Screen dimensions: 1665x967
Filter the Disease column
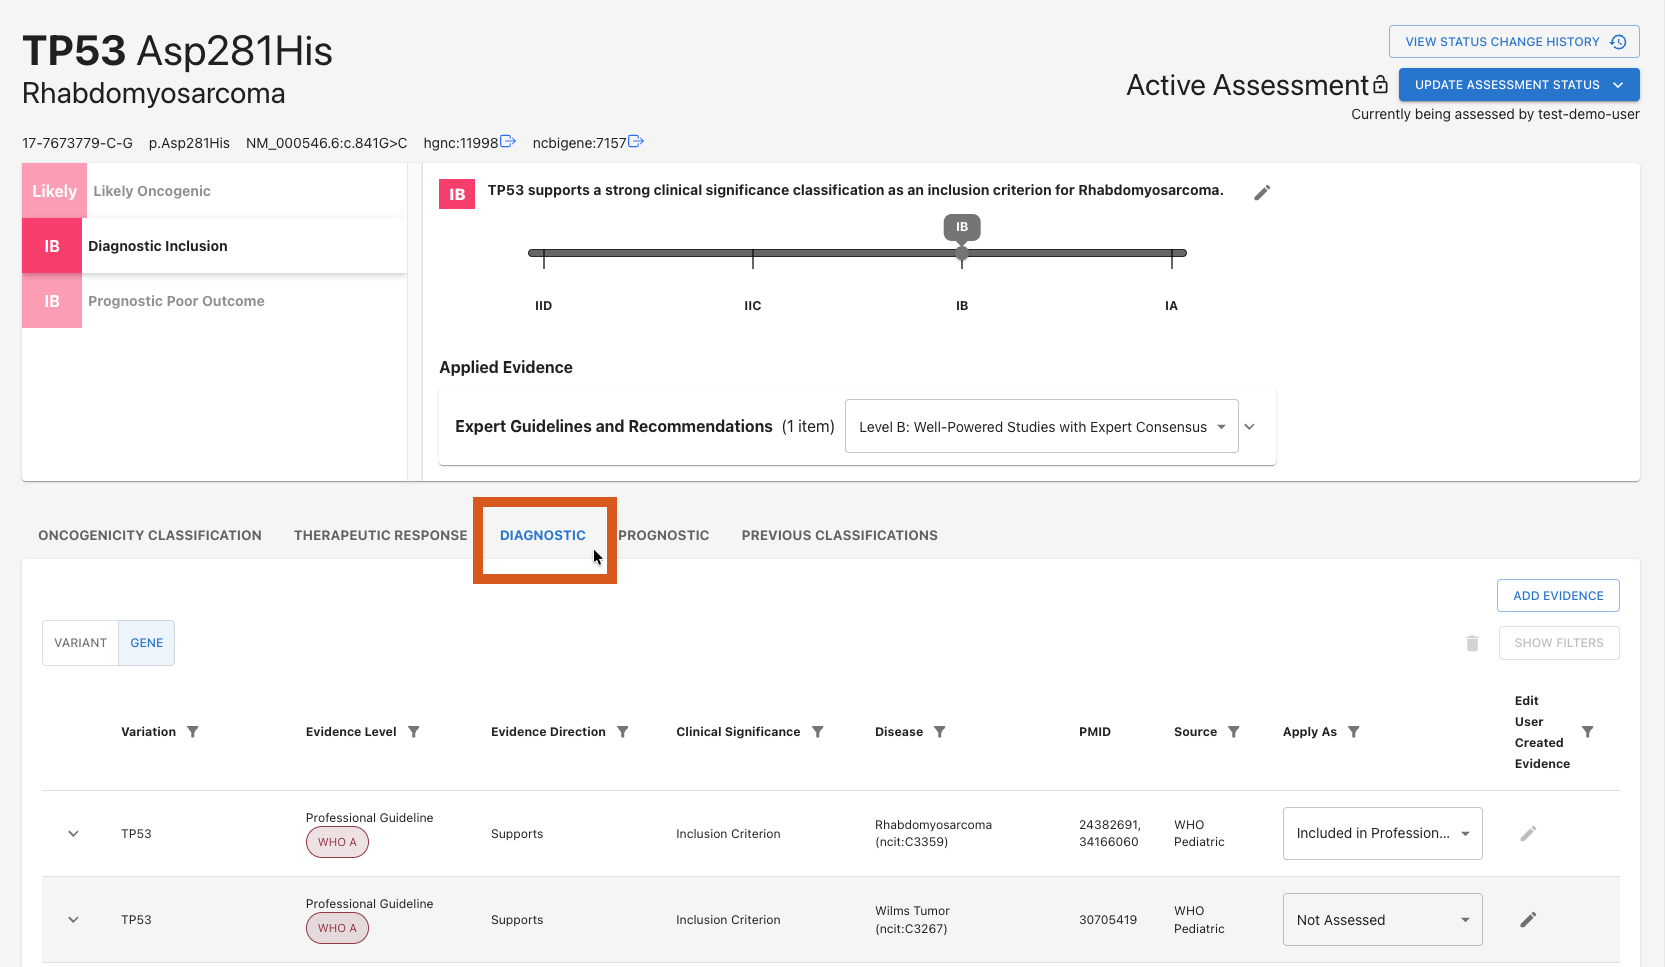tap(940, 732)
